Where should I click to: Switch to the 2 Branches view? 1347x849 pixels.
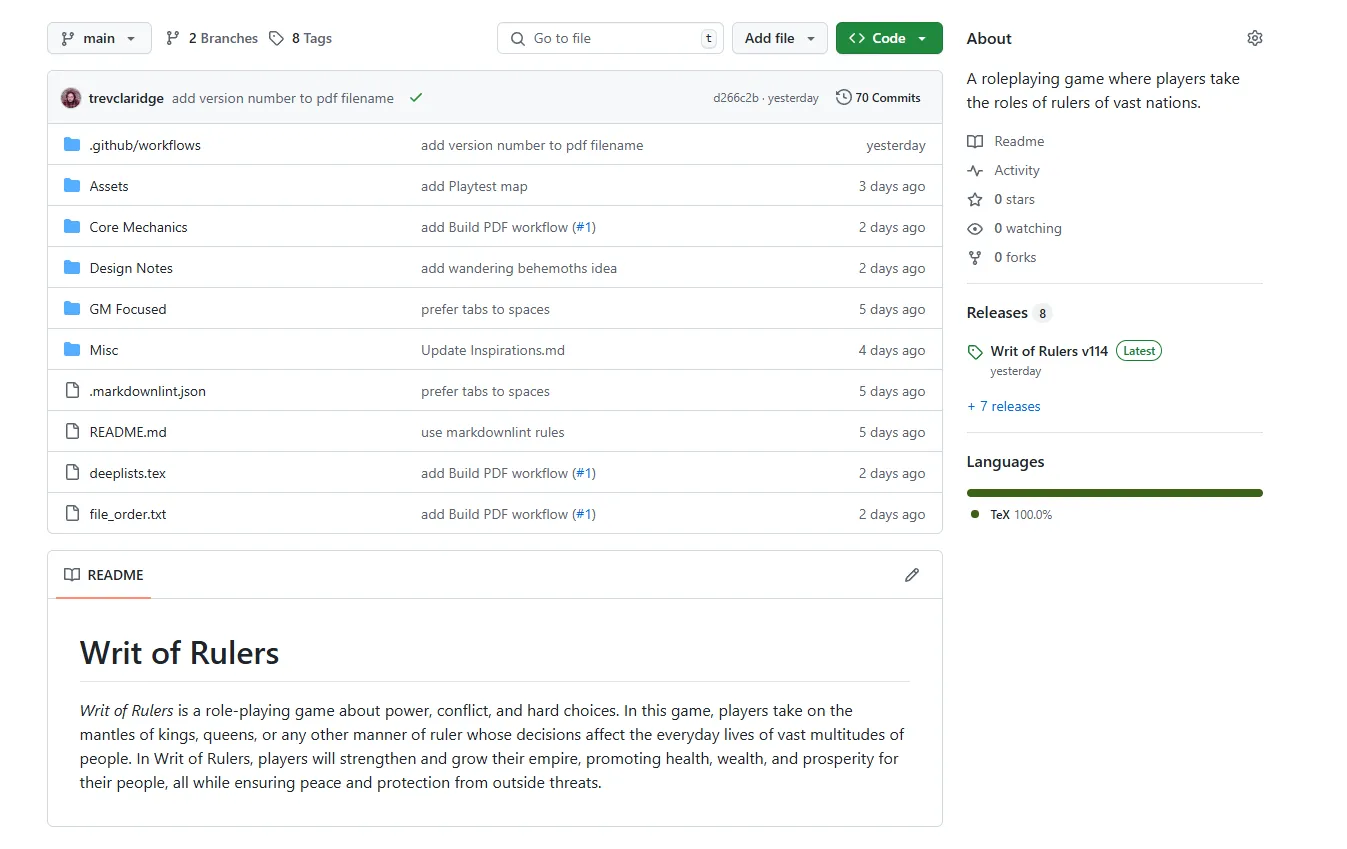click(x=211, y=37)
